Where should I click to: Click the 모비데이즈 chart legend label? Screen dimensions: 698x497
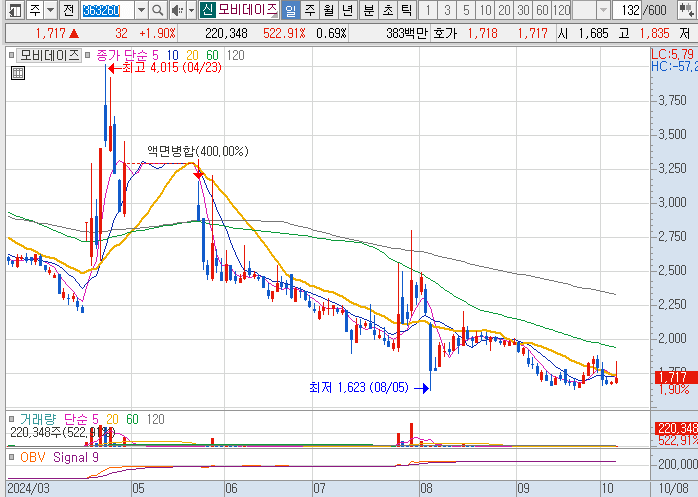[49, 55]
